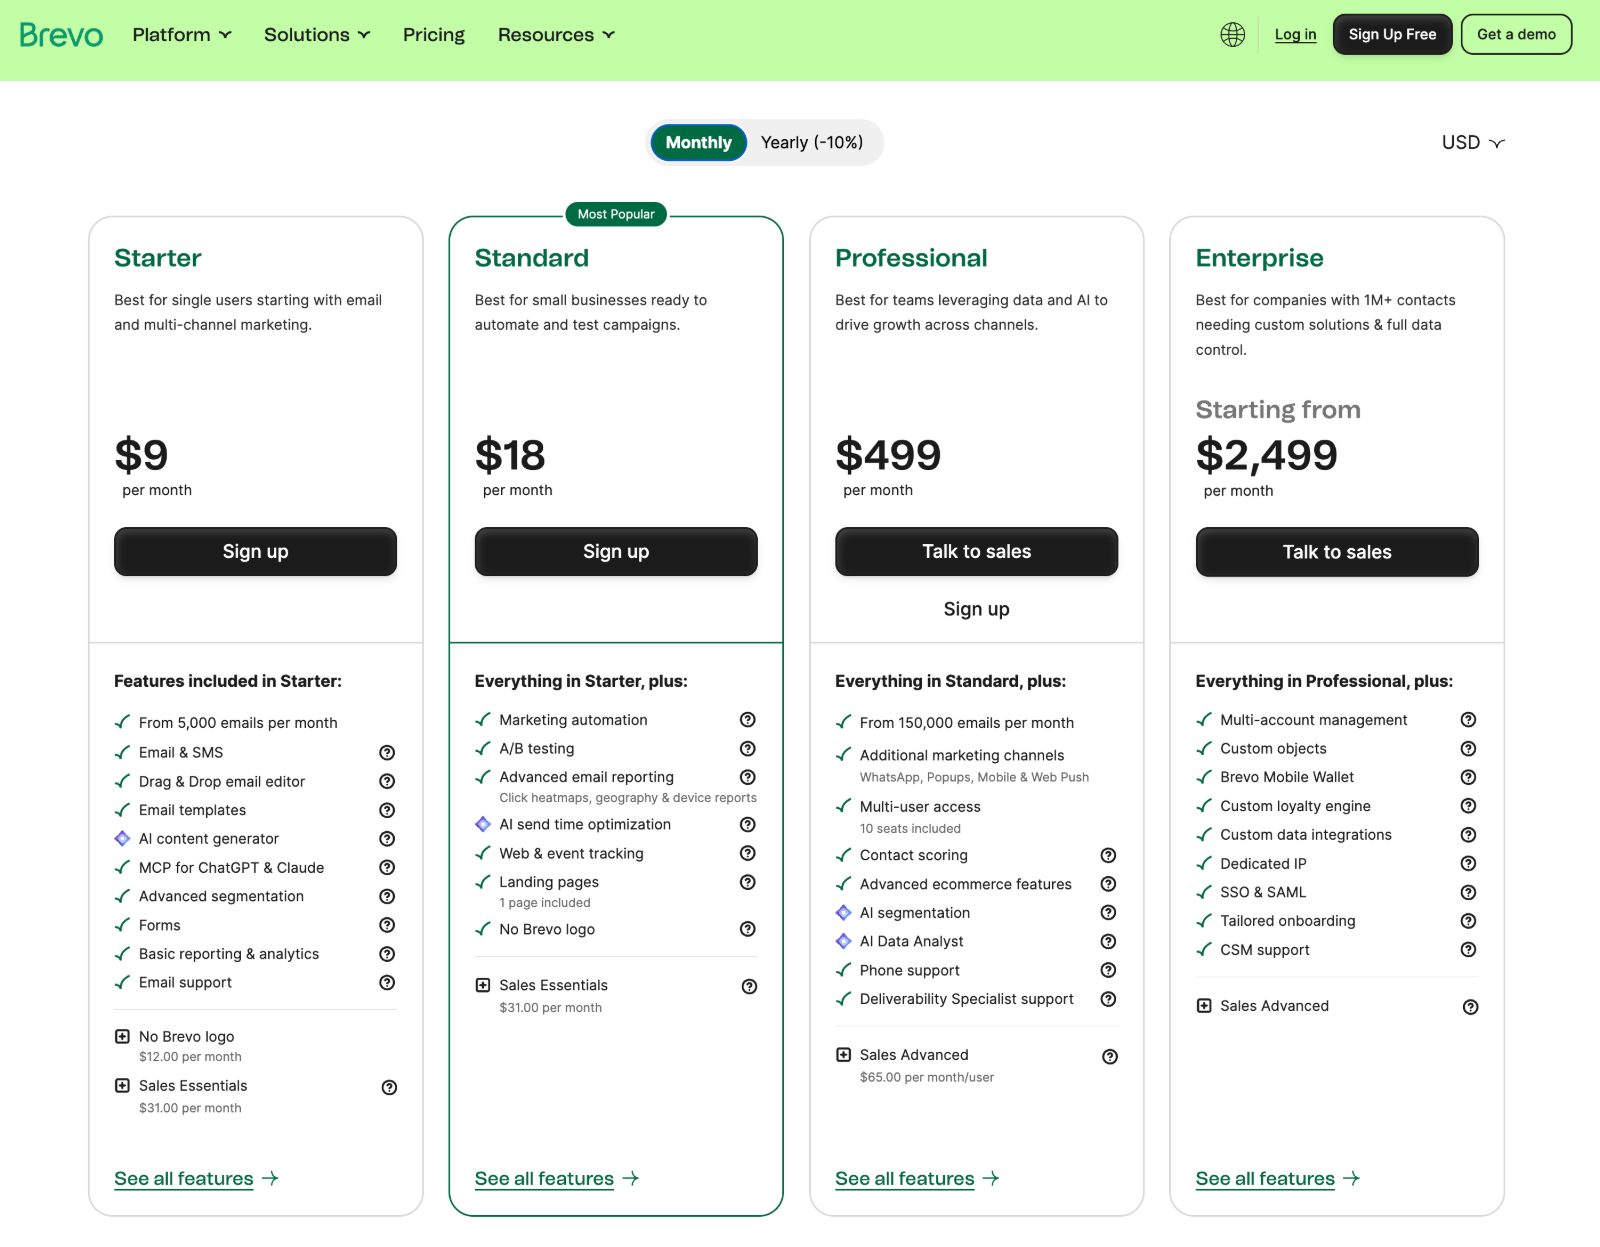This screenshot has height=1247, width=1600.
Task: Open info icon for SSO & SAML
Action: pos(1468,893)
